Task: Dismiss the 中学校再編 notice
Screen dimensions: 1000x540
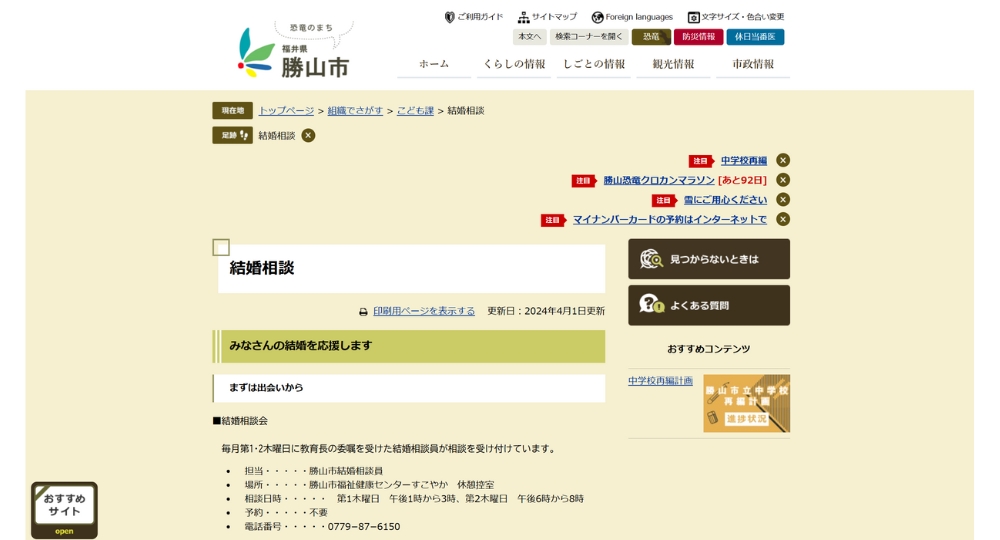Action: coord(783,160)
